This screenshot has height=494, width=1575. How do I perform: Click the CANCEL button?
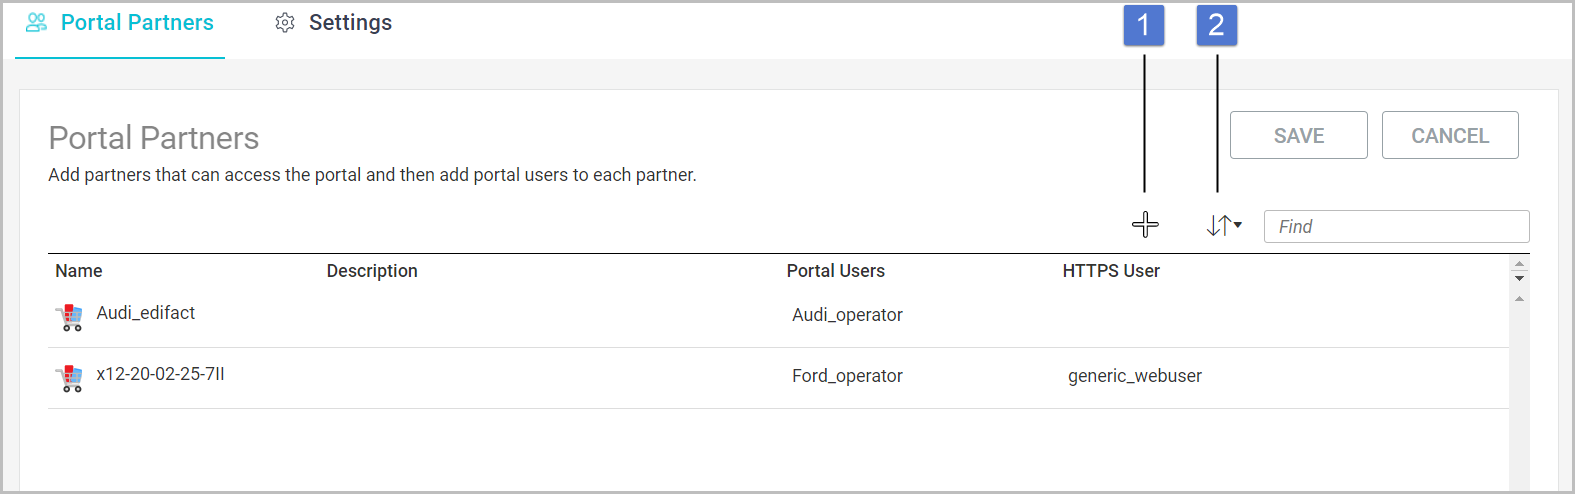tap(1450, 135)
